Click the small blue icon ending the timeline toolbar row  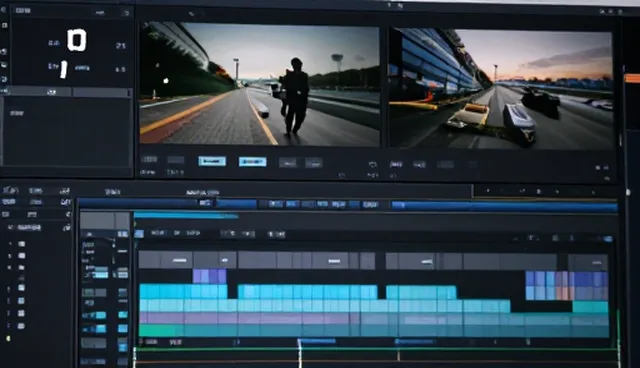pos(608,239)
